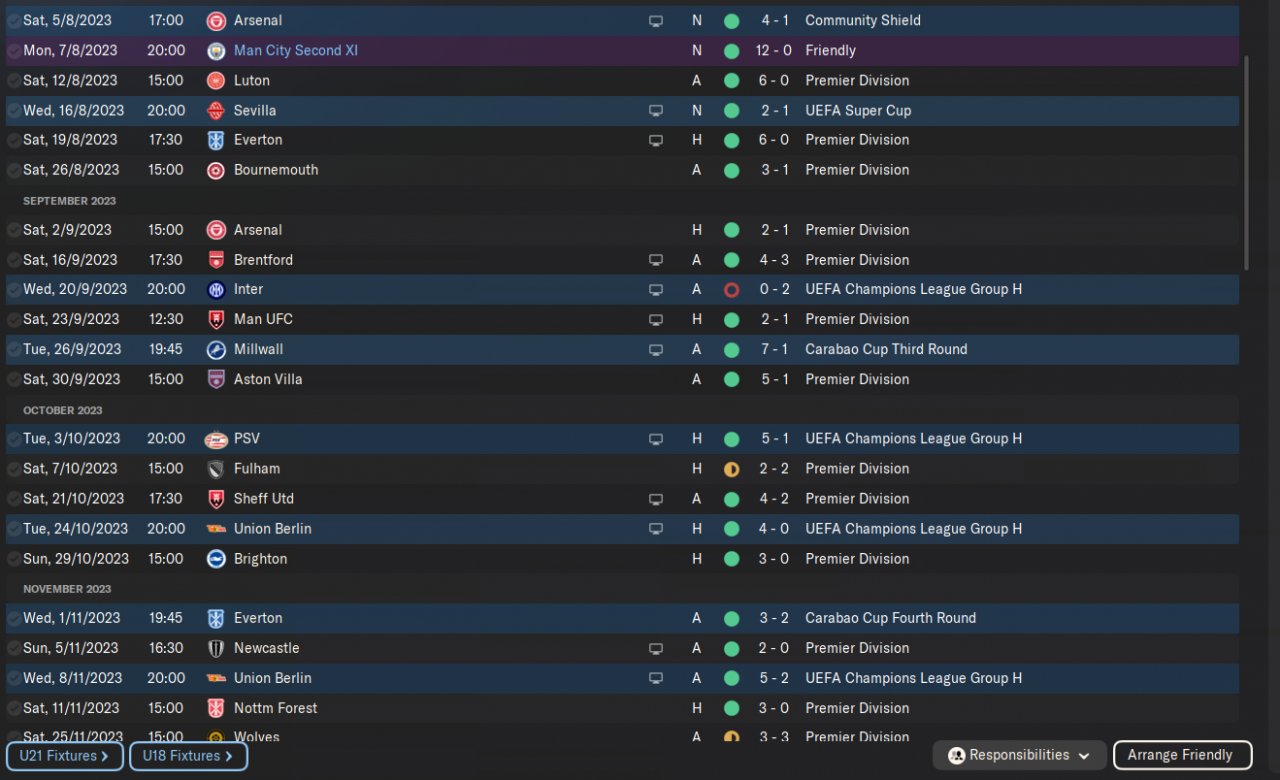Toggle the checkmark beside Sat, 23/9/2023 fixture
The image size is (1280, 780).
coord(14,319)
